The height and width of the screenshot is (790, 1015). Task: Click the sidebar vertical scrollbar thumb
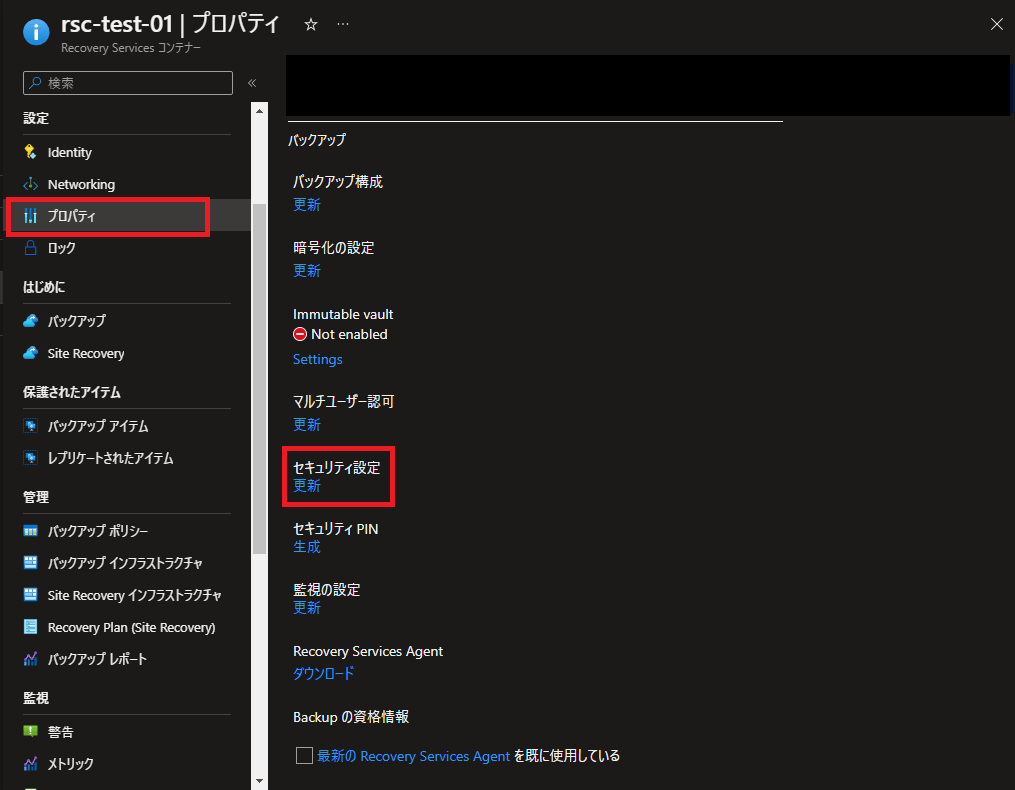pyautogui.click(x=260, y=379)
